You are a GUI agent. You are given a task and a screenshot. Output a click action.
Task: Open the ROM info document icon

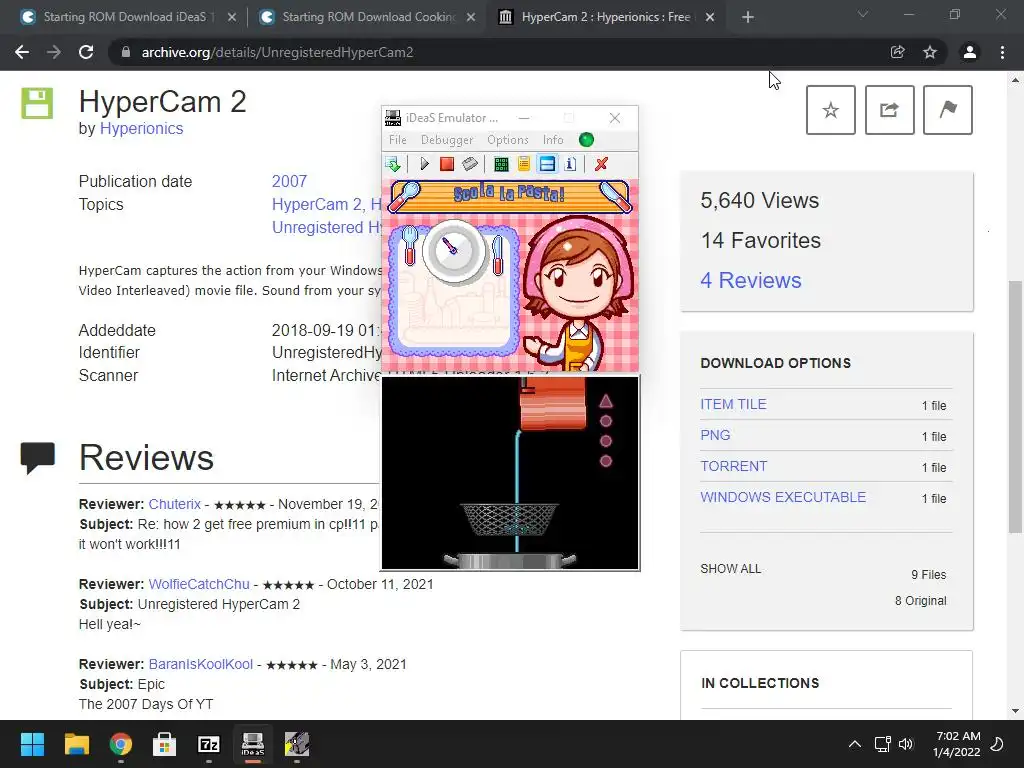point(570,164)
